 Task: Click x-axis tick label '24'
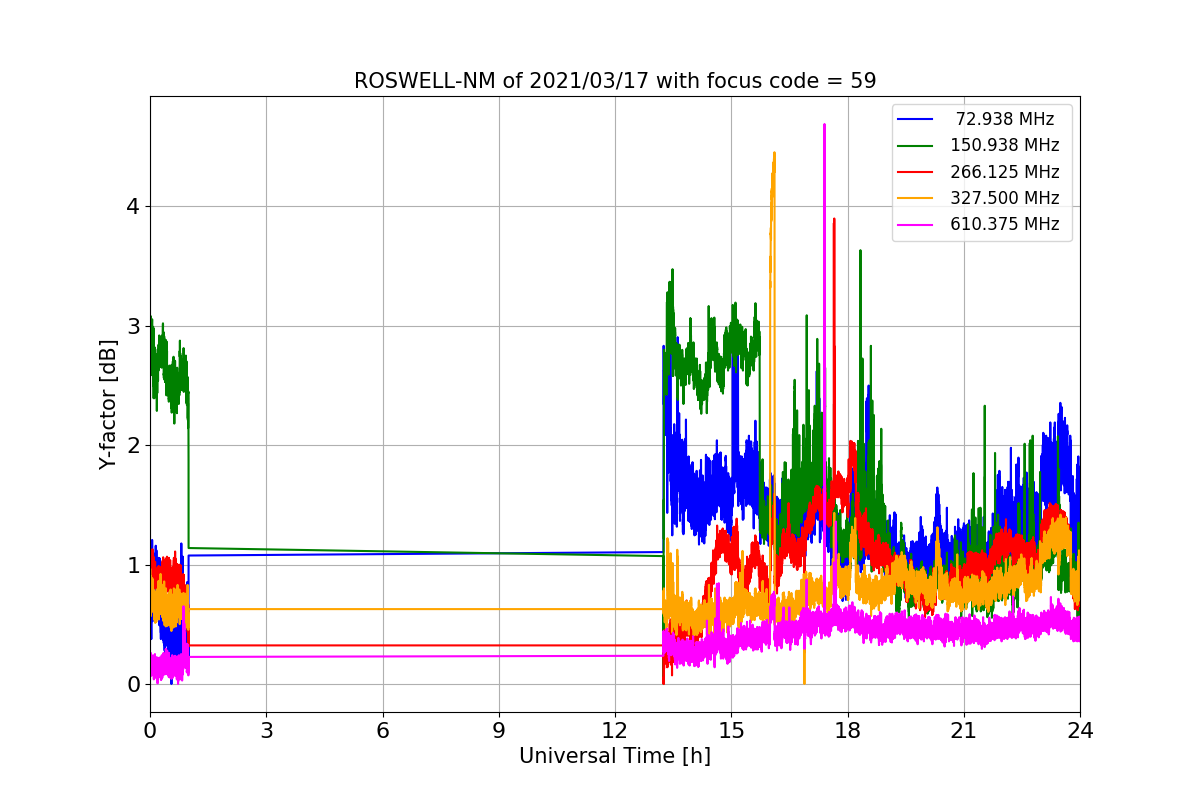(1080, 731)
